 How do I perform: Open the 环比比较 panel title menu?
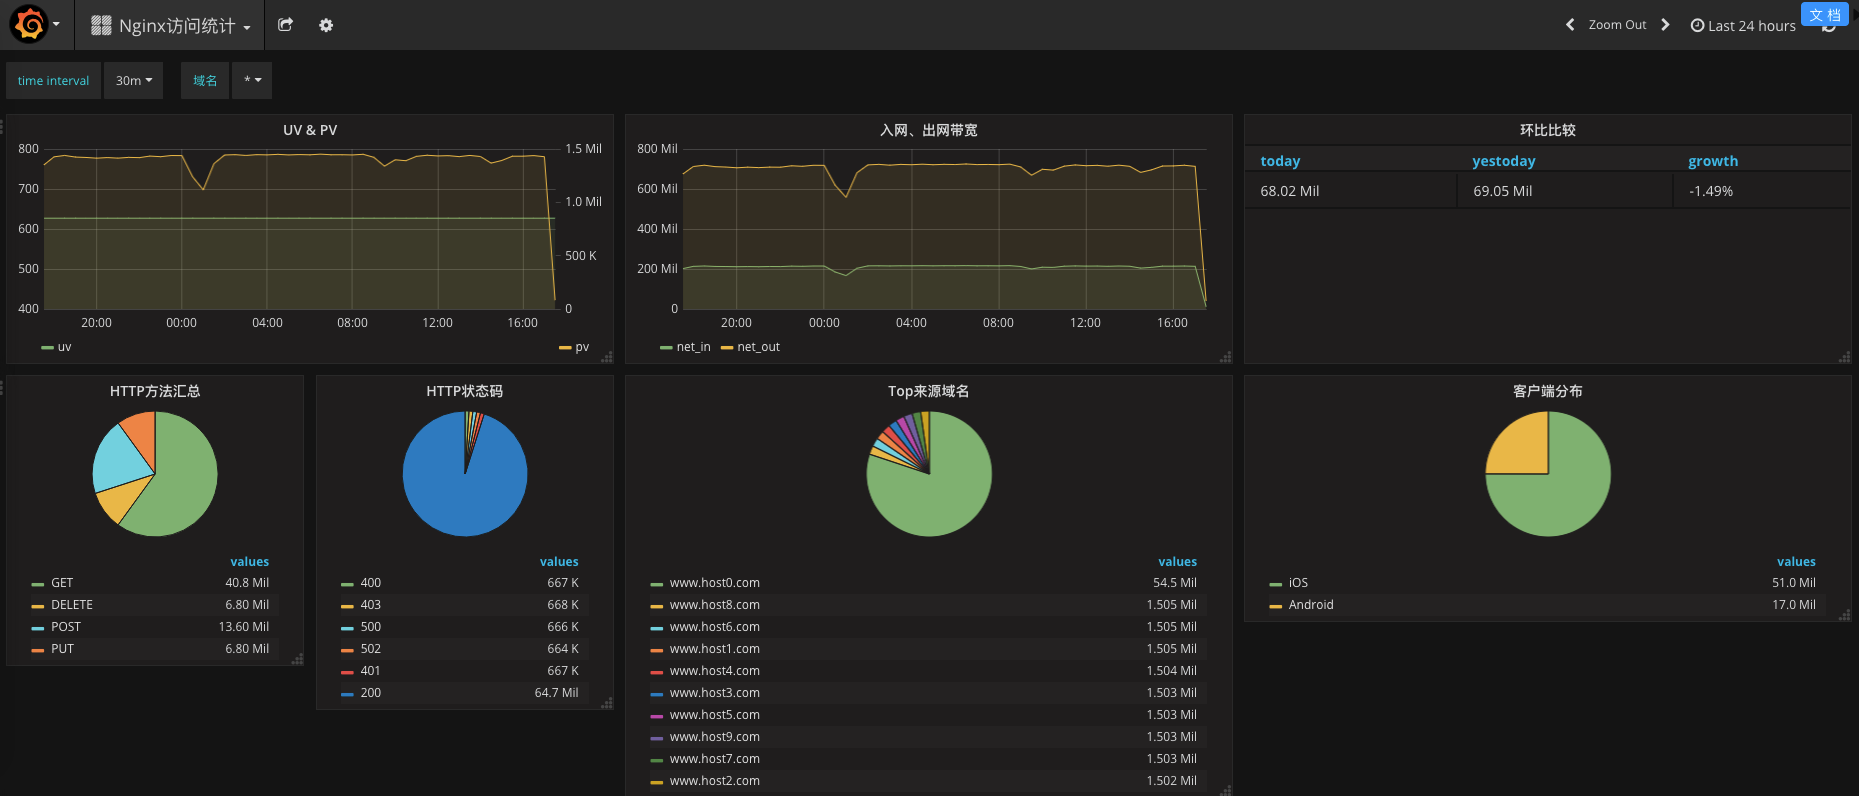pyautogui.click(x=1548, y=130)
